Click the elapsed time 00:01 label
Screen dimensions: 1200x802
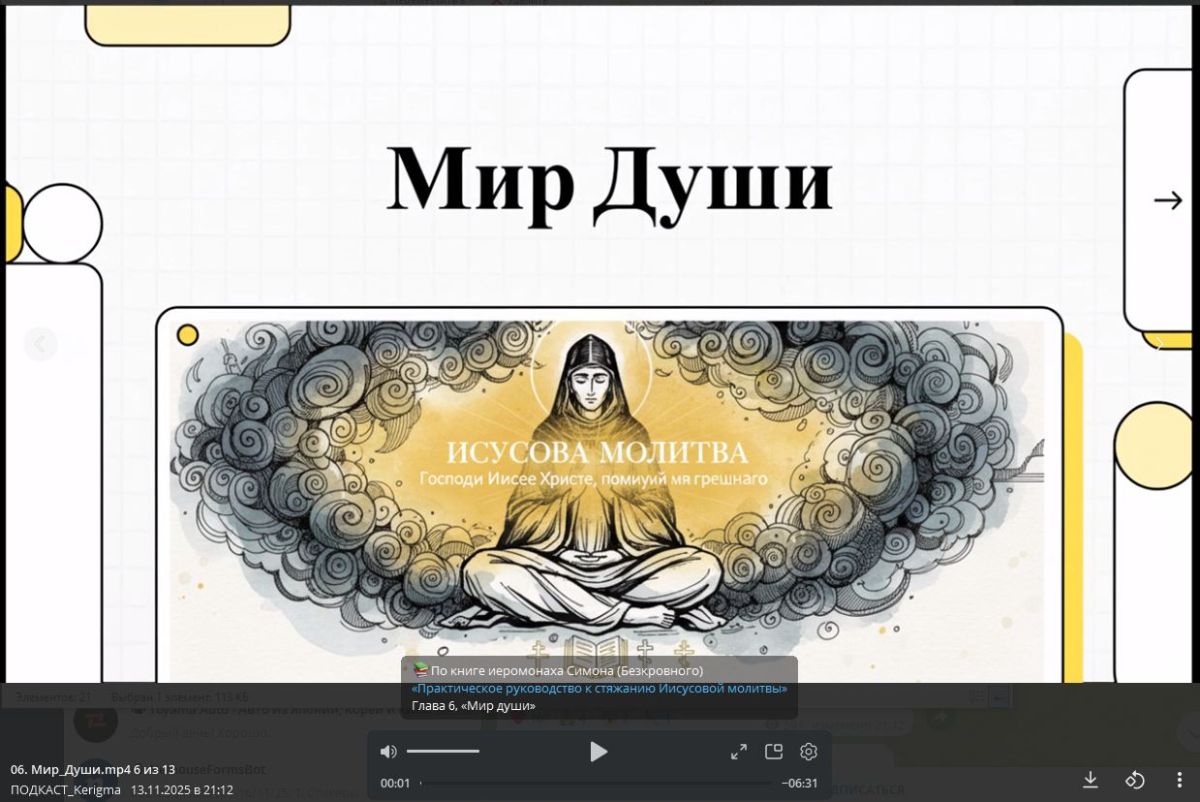[395, 784]
